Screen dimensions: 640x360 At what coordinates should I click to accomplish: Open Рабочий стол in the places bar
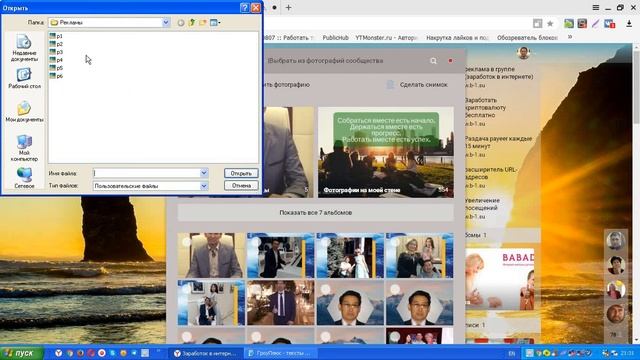tap(24, 78)
